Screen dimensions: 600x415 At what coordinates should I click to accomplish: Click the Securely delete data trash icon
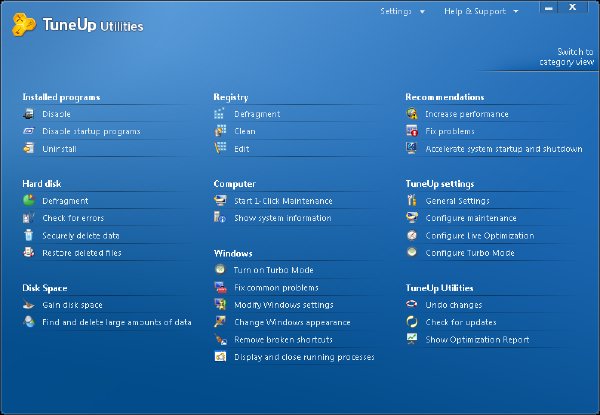[29, 235]
